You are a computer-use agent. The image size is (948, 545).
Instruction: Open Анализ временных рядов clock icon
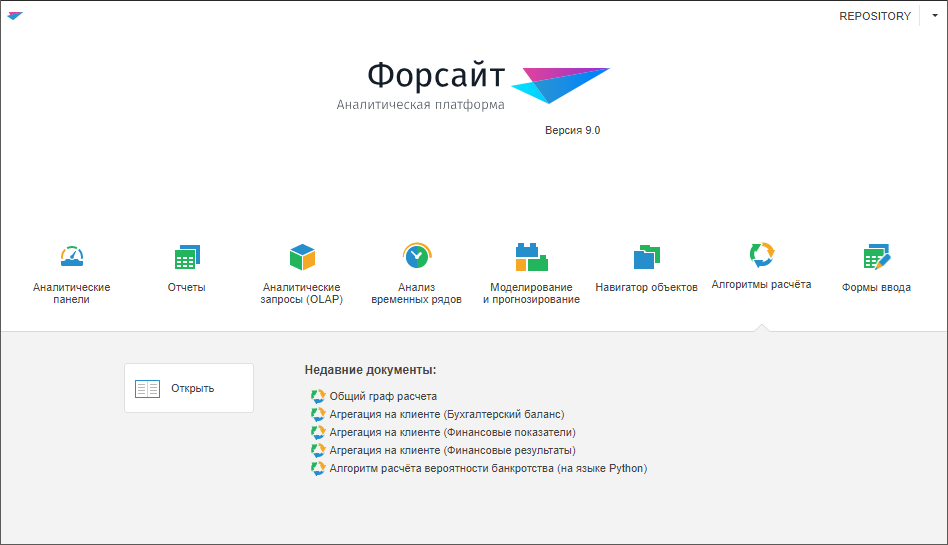pos(417,256)
